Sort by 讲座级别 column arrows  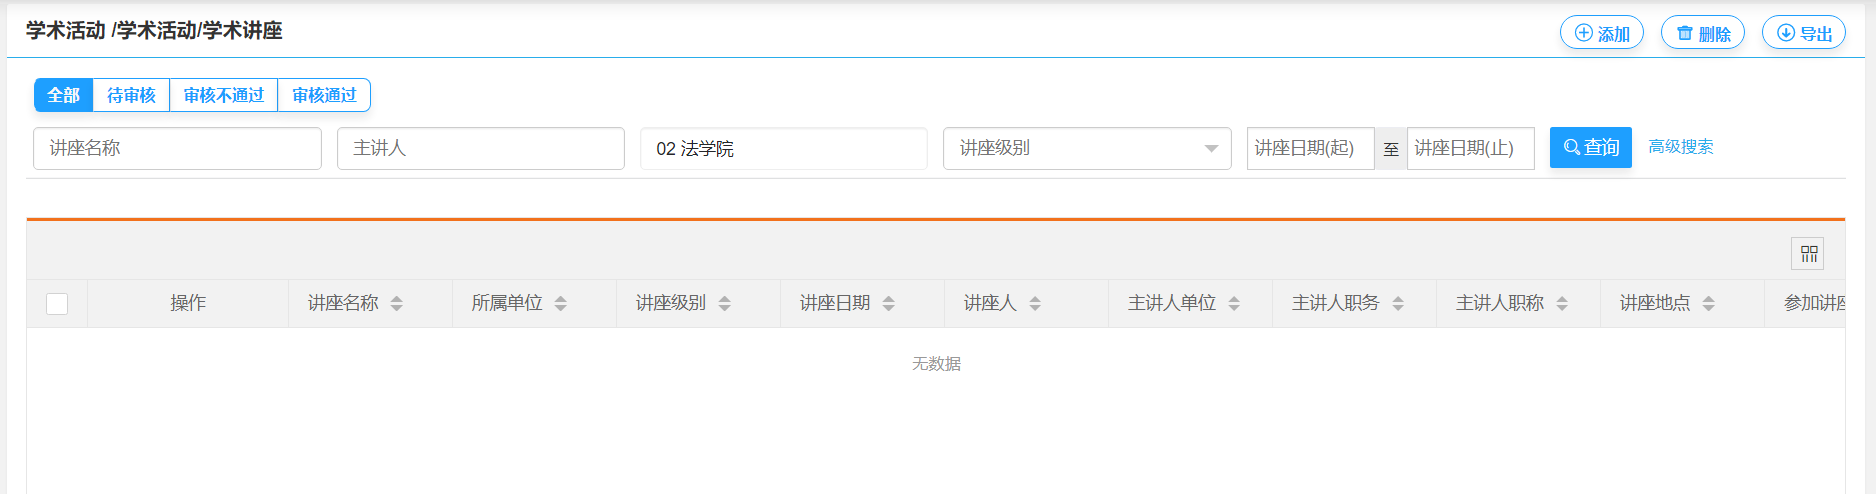(x=725, y=303)
